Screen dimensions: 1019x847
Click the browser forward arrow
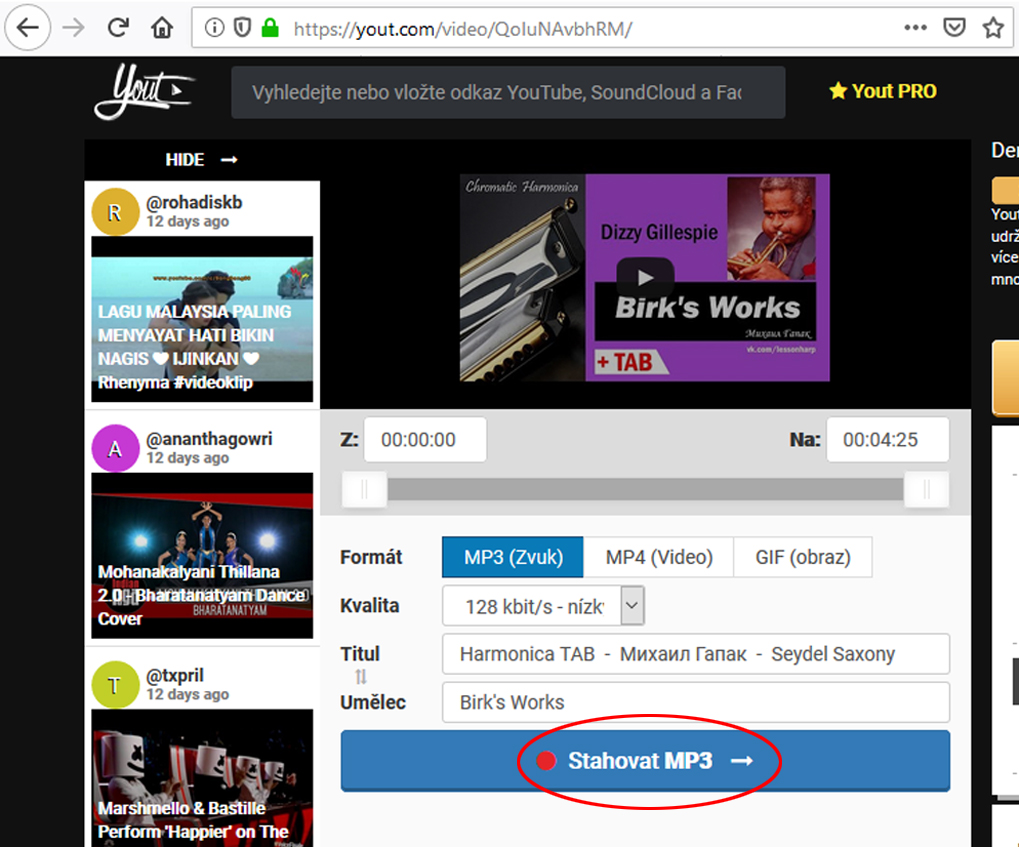(x=73, y=28)
